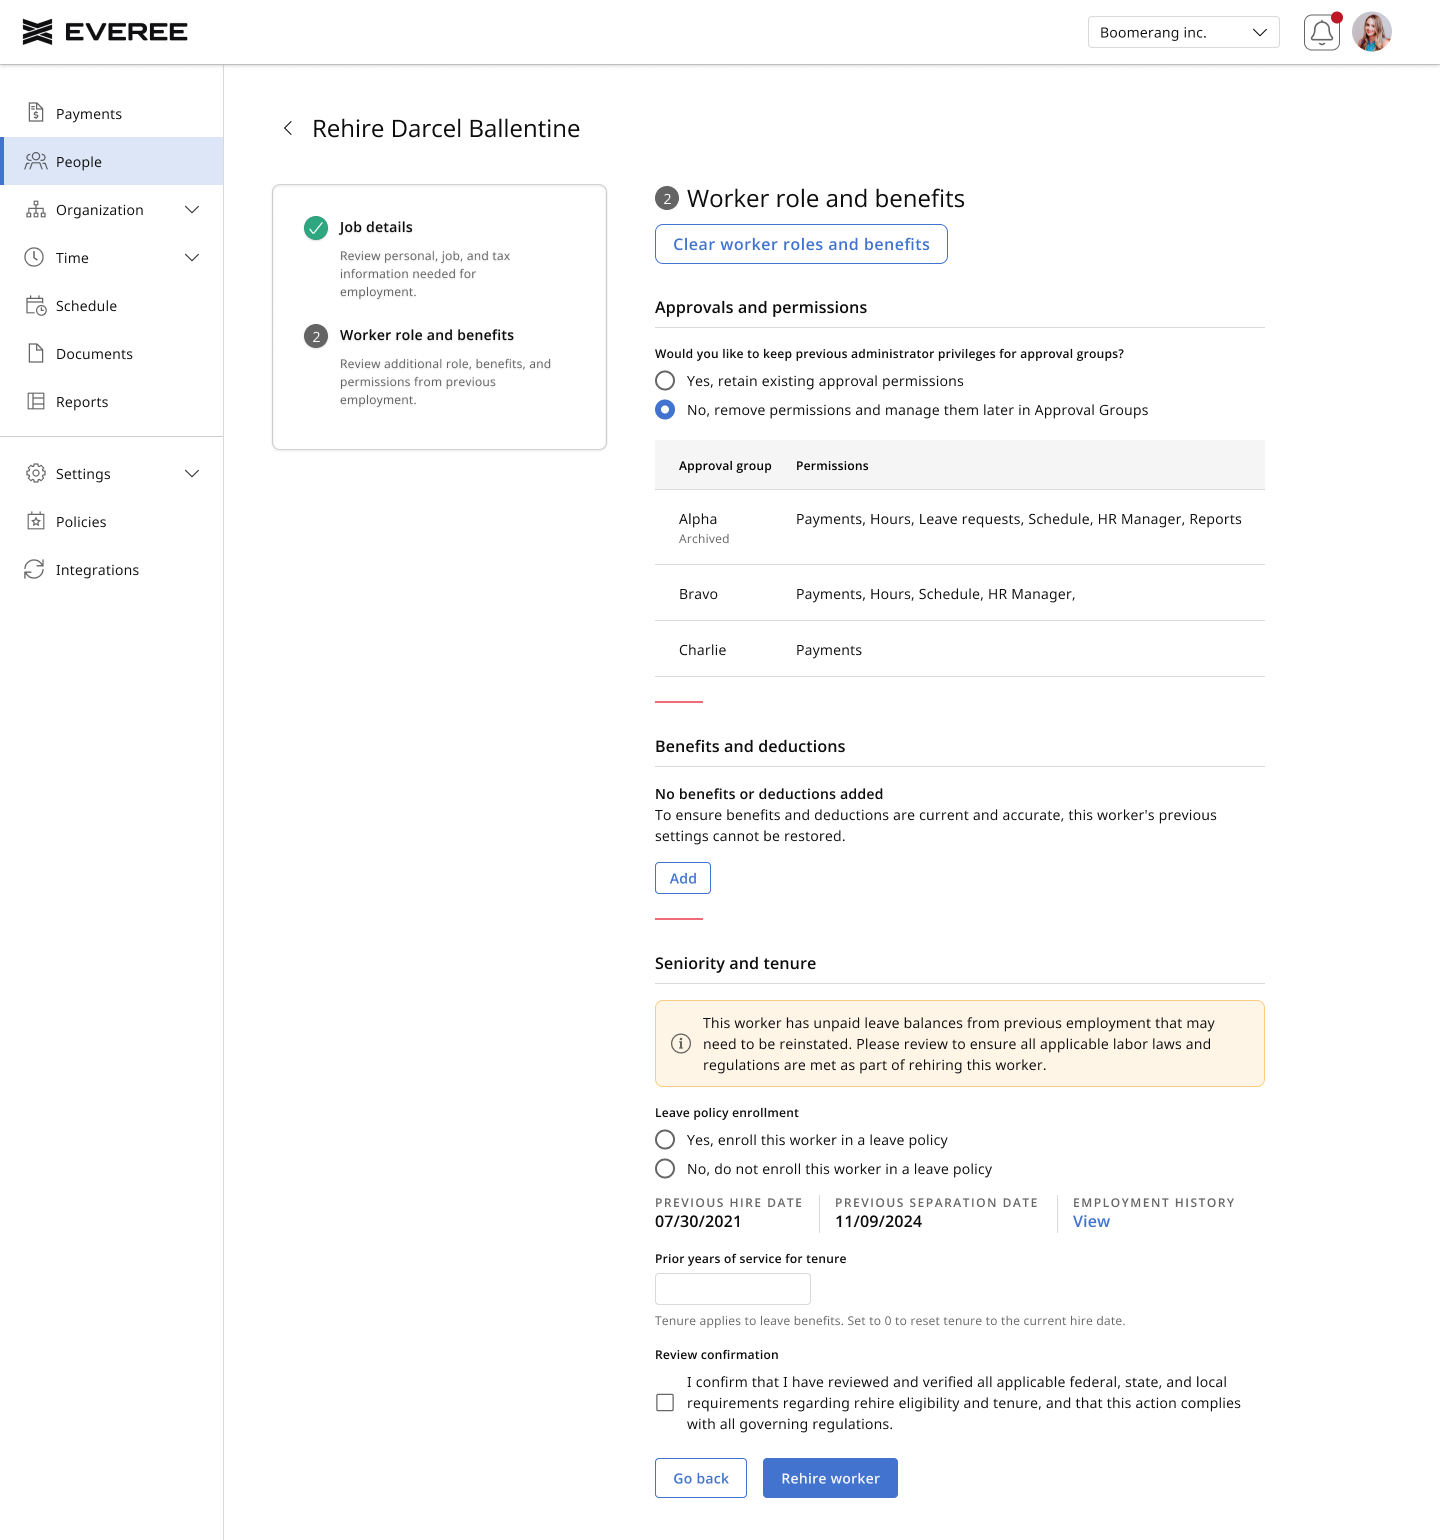Expand the Organization menu chevron
This screenshot has width=1440, height=1540.
pos(192,209)
